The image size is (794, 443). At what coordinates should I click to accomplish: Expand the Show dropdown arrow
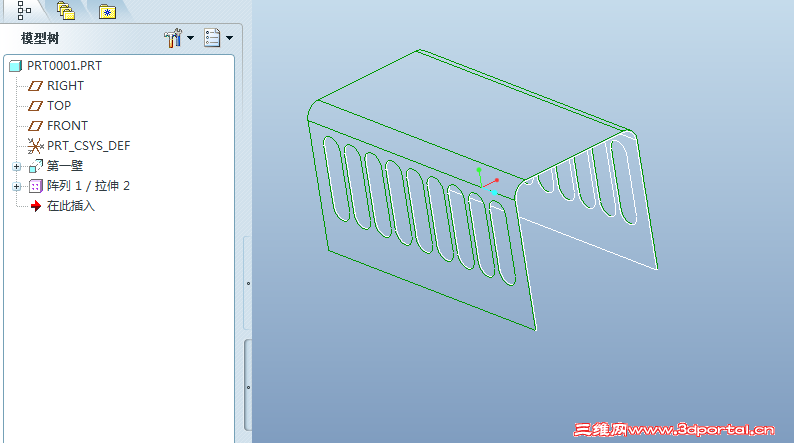tap(229, 38)
